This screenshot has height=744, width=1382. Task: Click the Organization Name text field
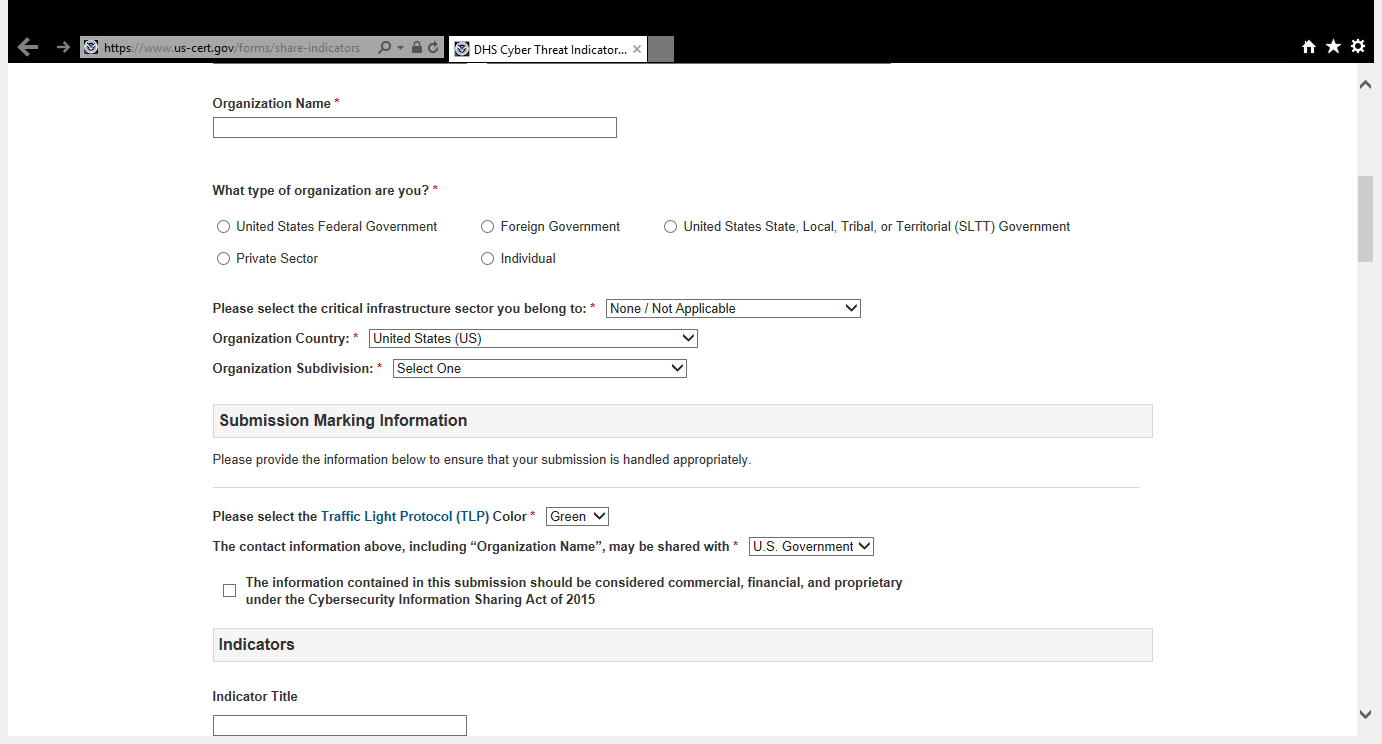coord(414,128)
